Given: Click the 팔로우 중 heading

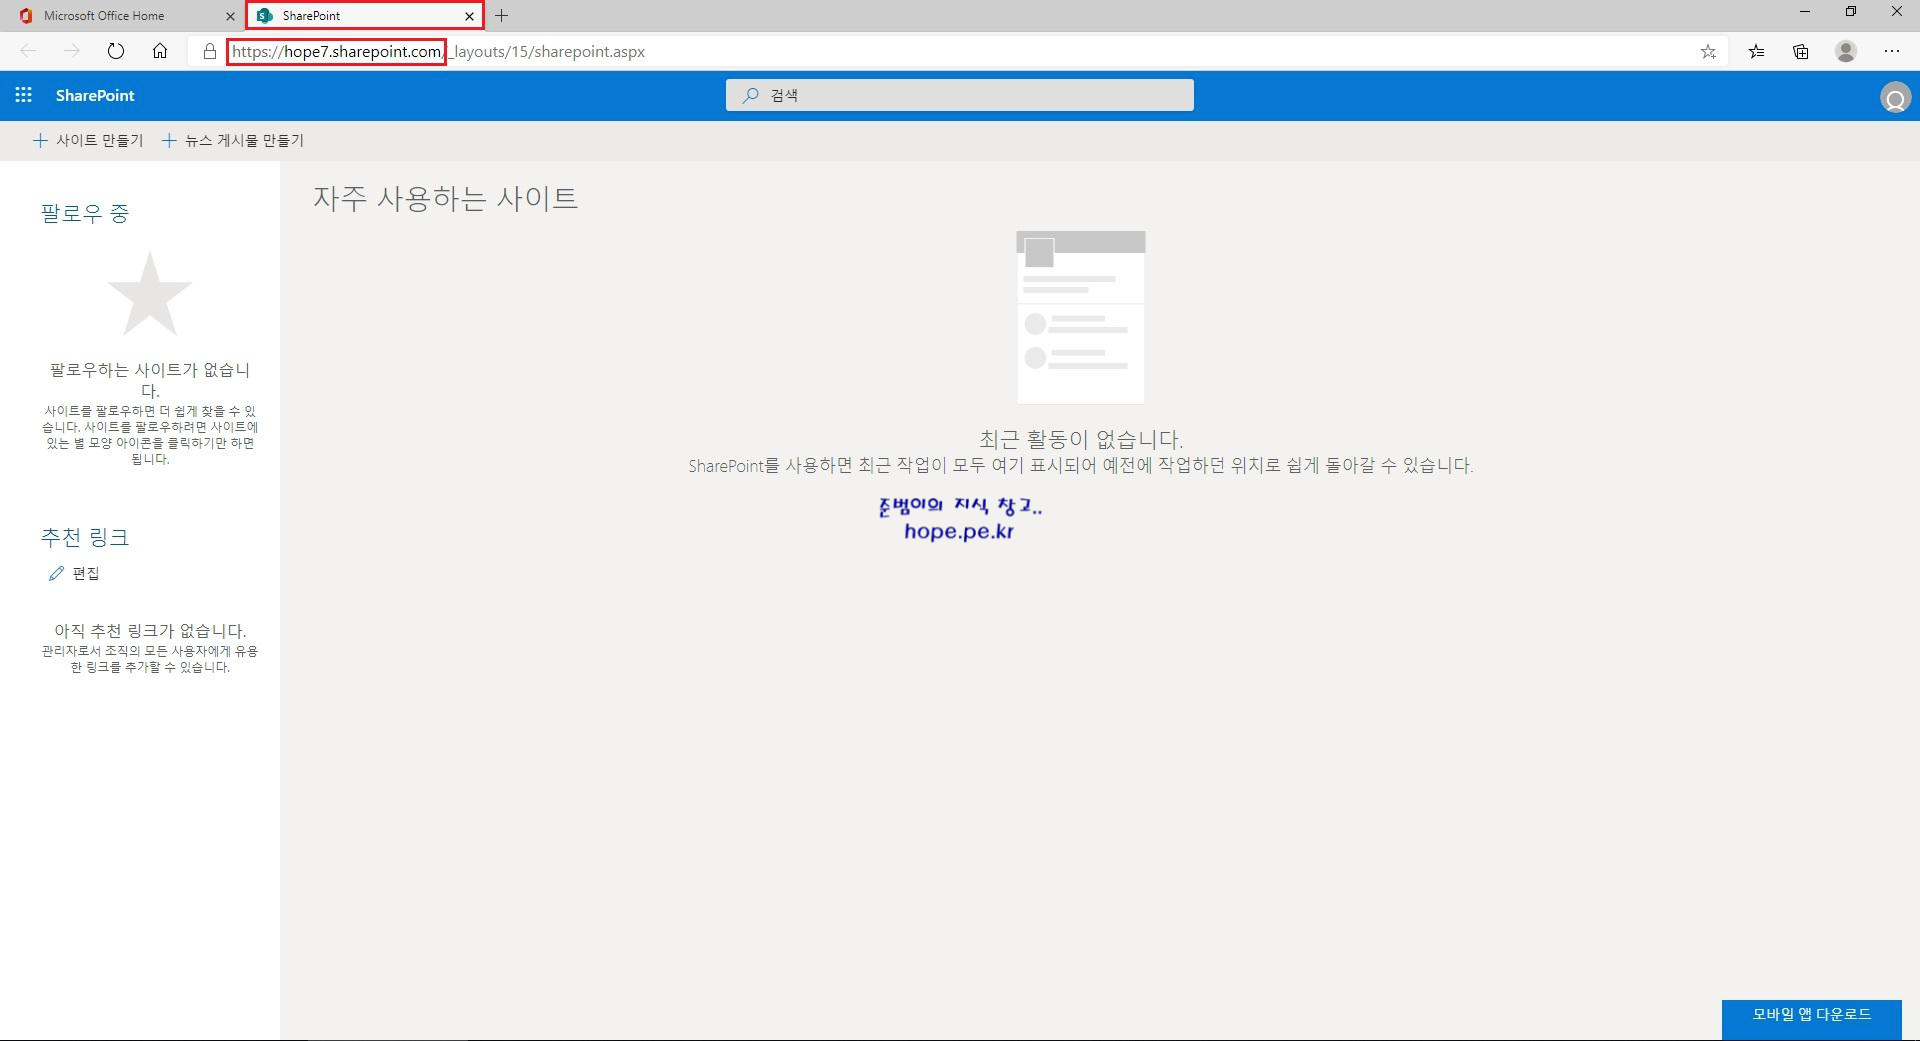Looking at the screenshot, I should pos(85,213).
